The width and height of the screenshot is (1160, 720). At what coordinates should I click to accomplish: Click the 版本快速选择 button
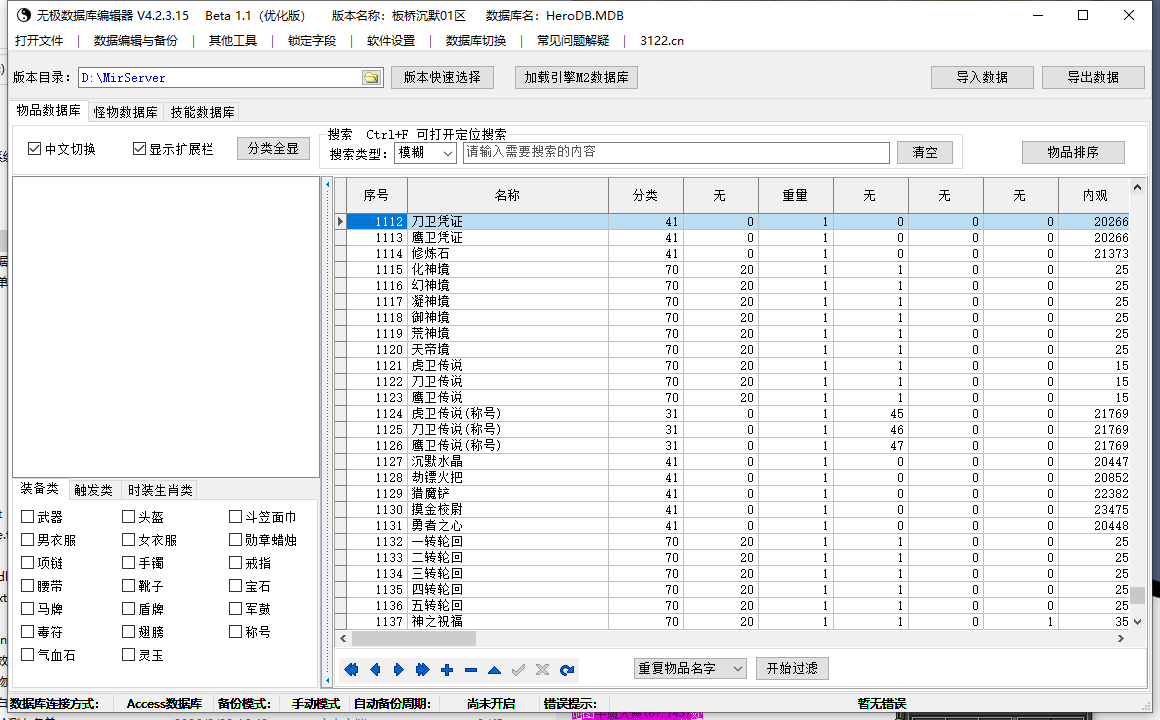click(442, 78)
